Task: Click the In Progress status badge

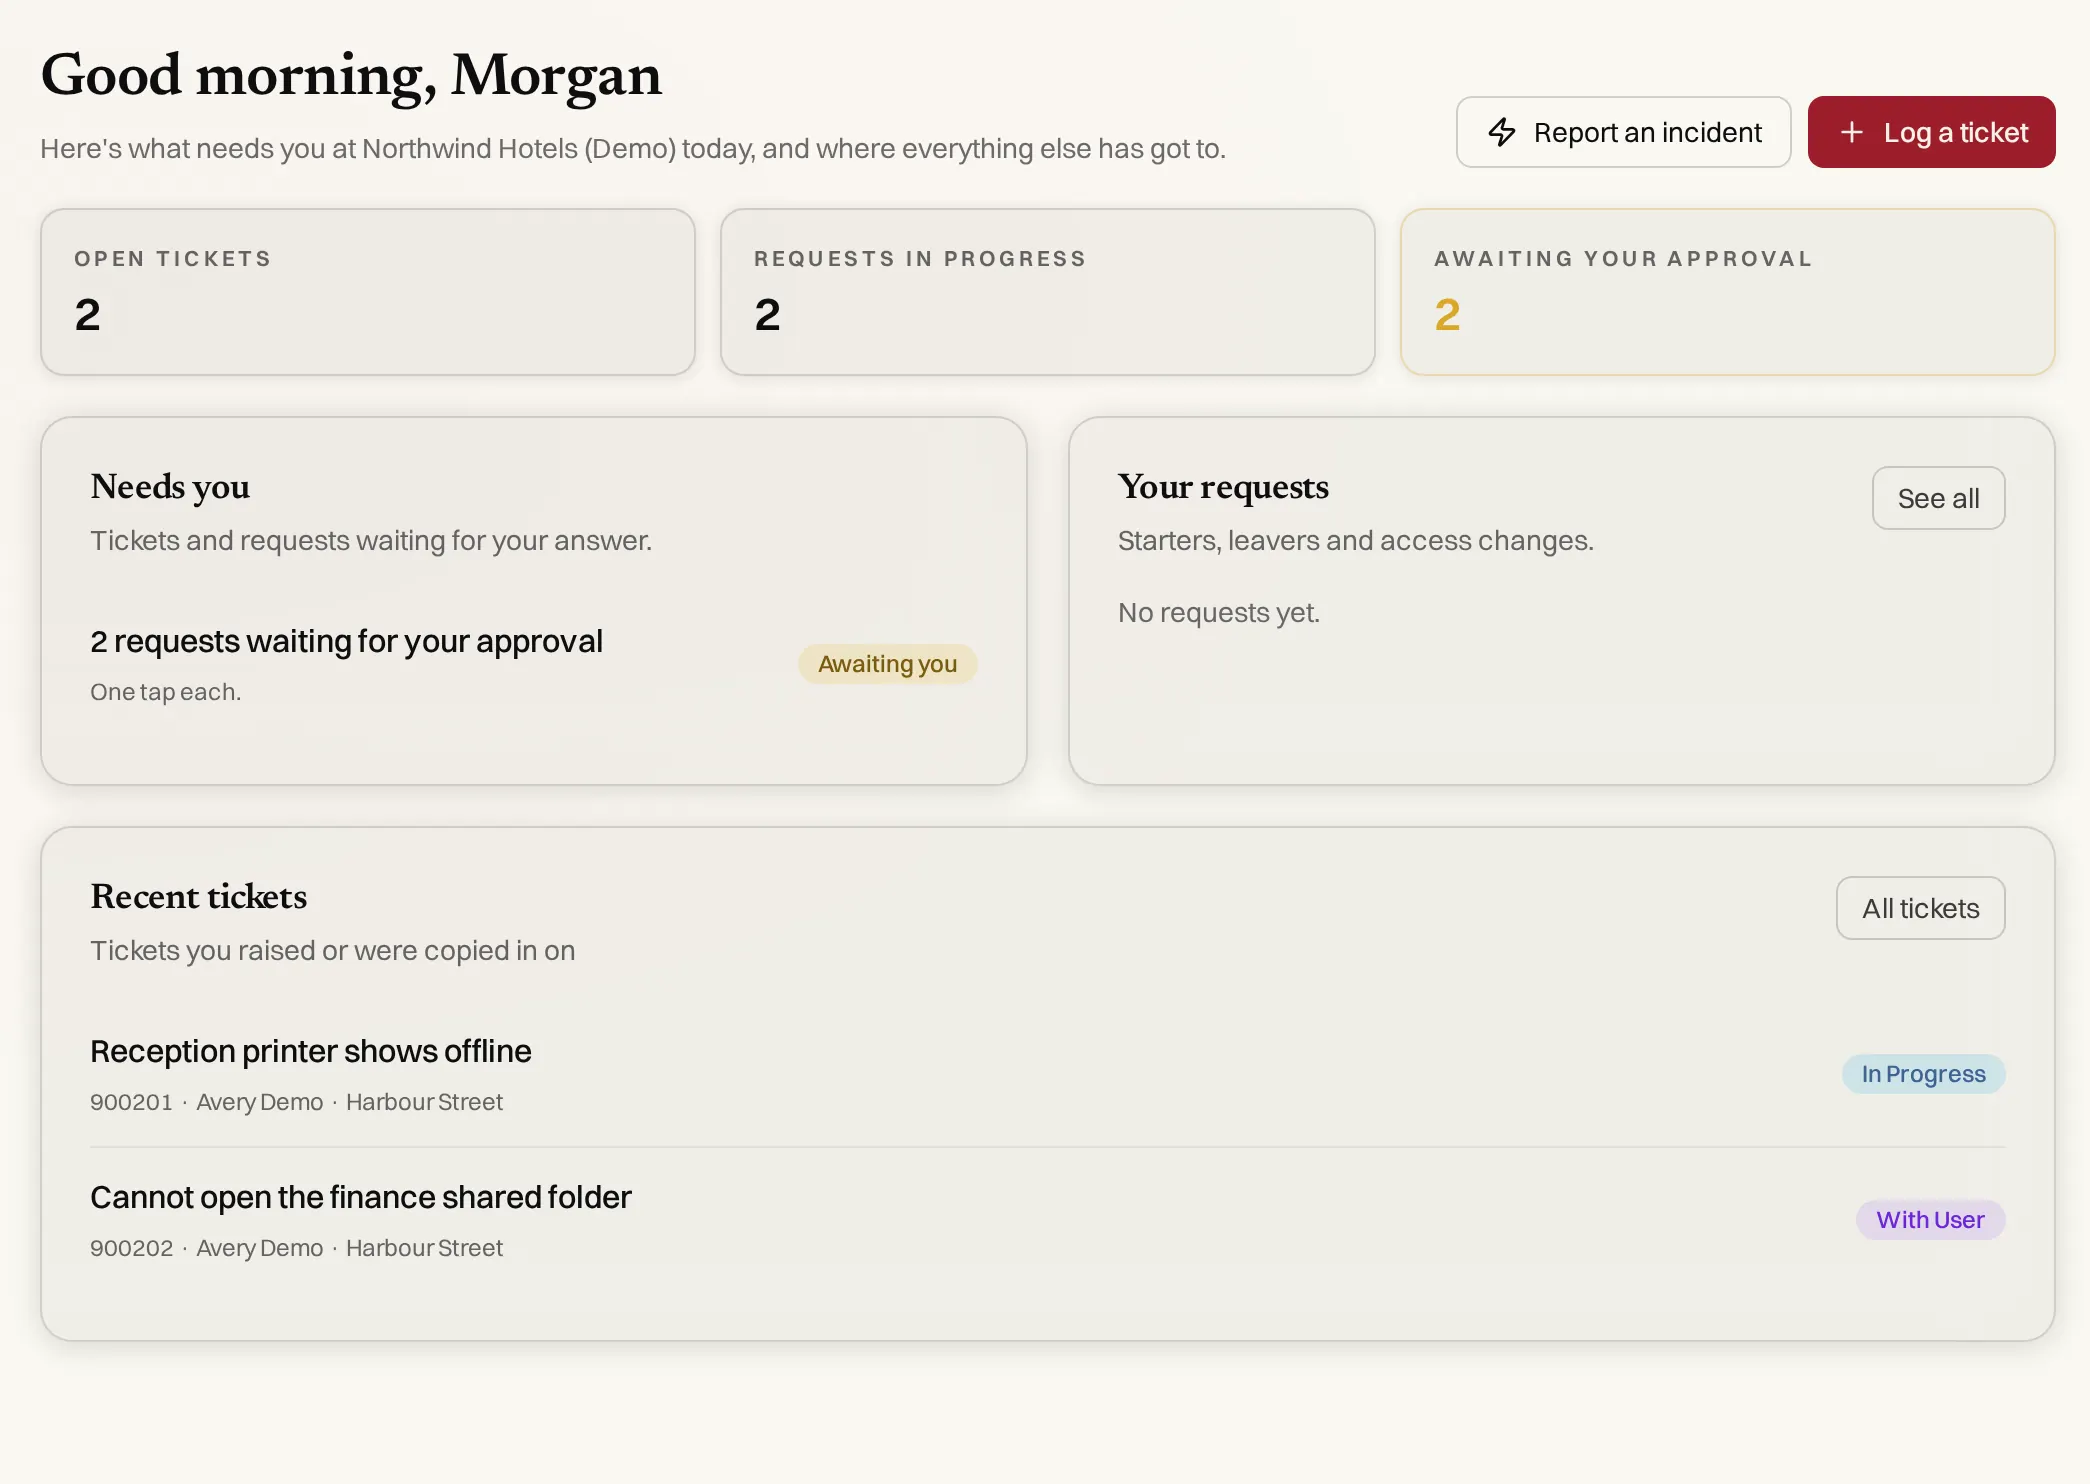Action: 1923,1074
